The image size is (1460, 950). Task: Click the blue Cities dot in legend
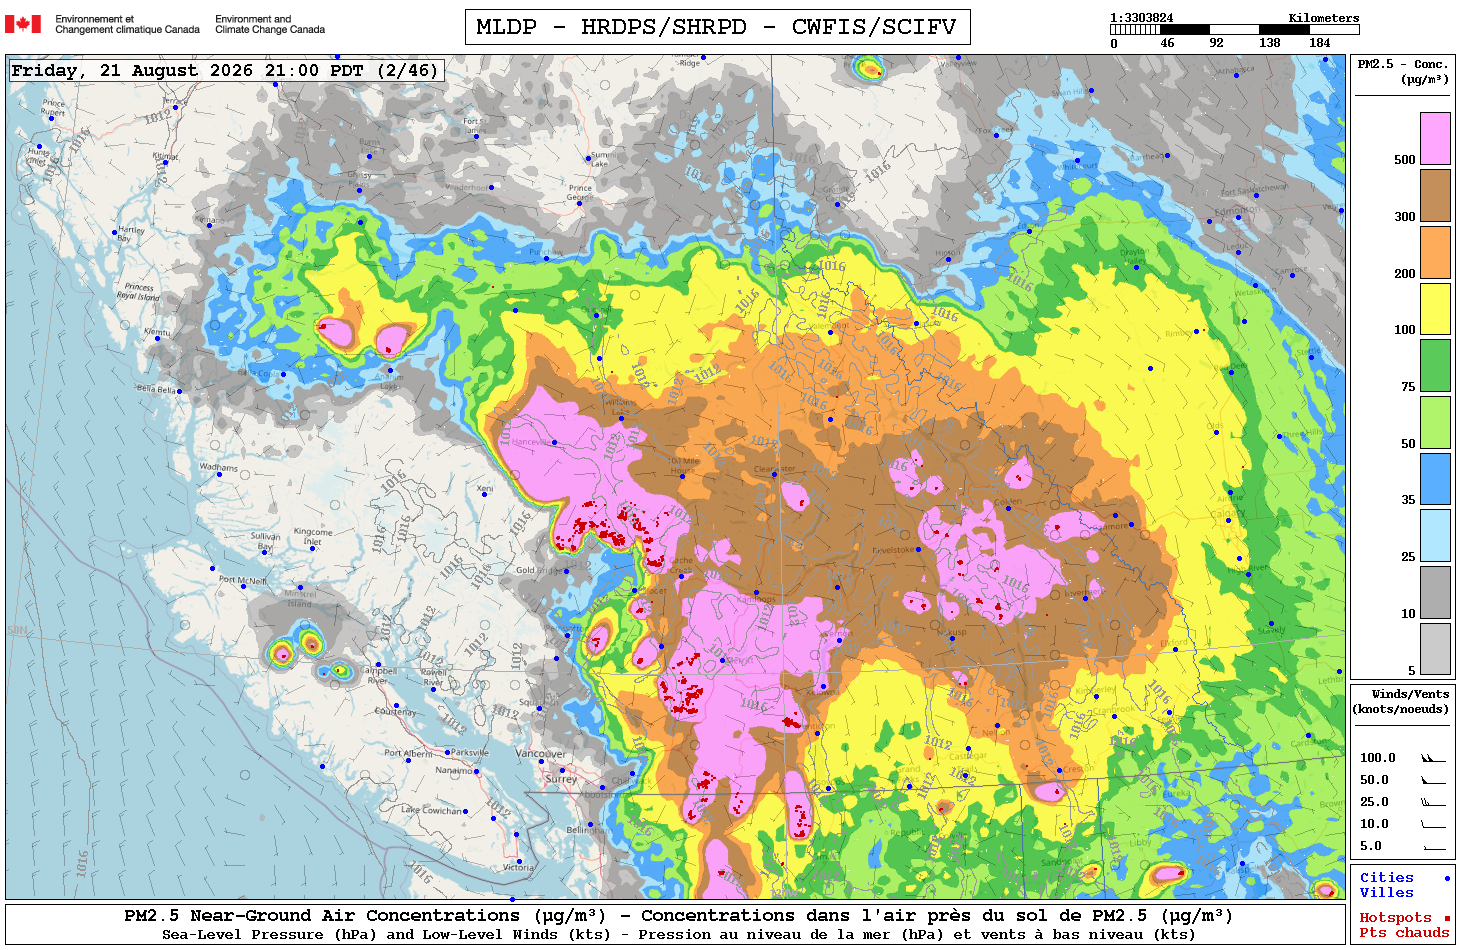point(1446,878)
